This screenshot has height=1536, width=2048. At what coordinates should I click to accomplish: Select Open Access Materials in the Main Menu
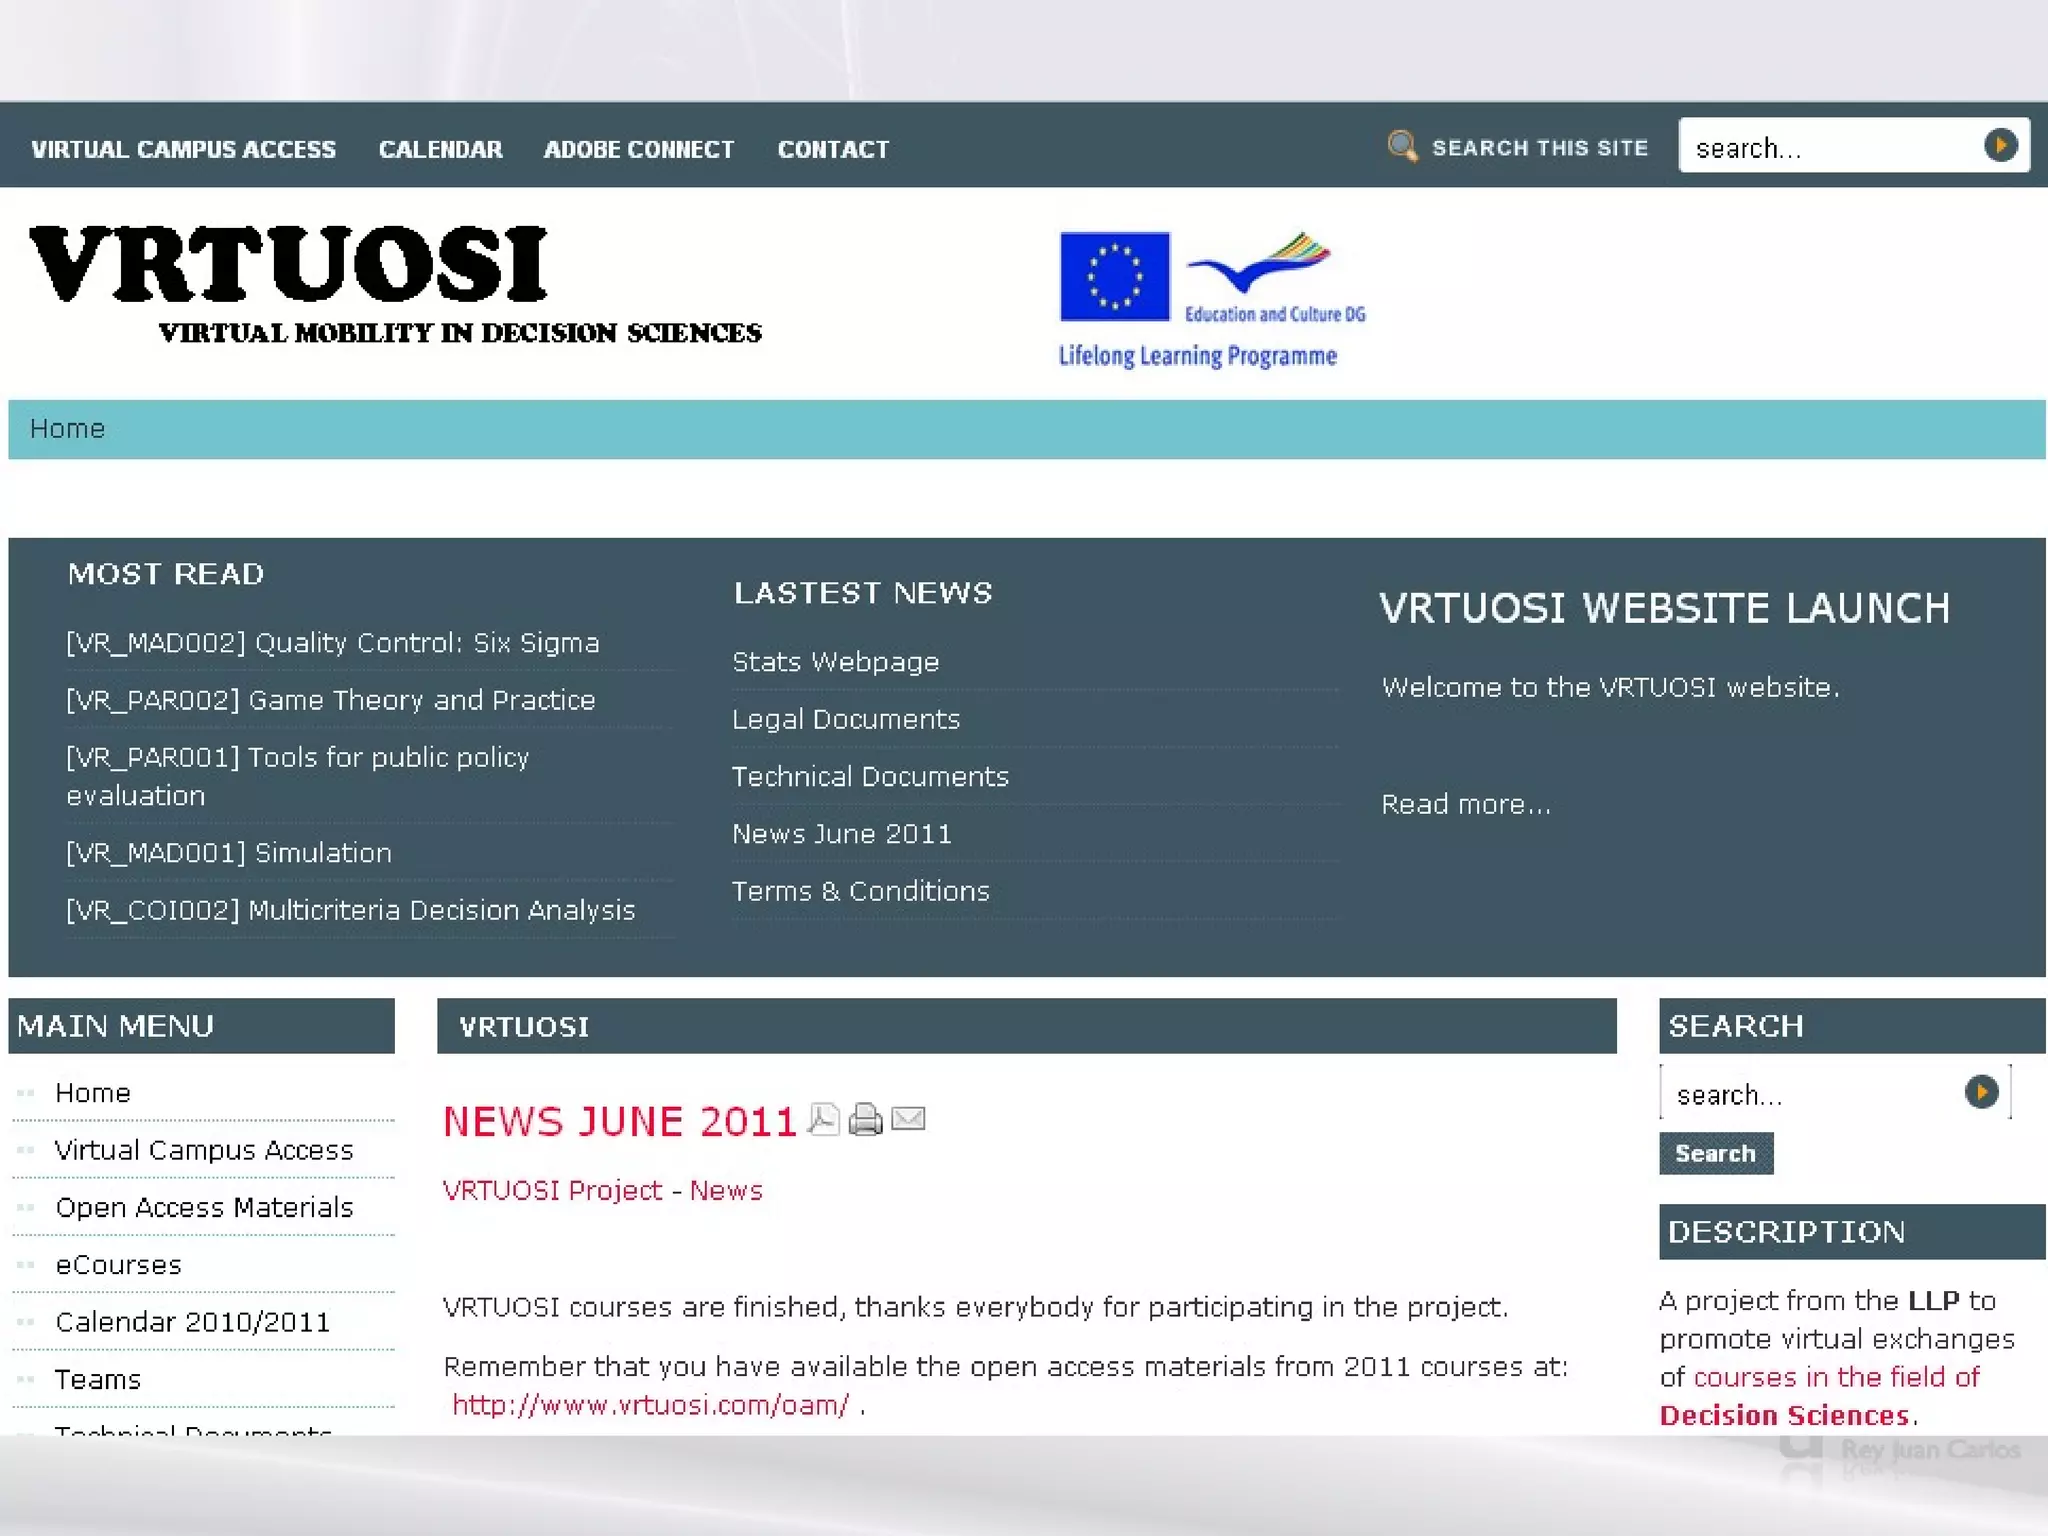point(204,1207)
